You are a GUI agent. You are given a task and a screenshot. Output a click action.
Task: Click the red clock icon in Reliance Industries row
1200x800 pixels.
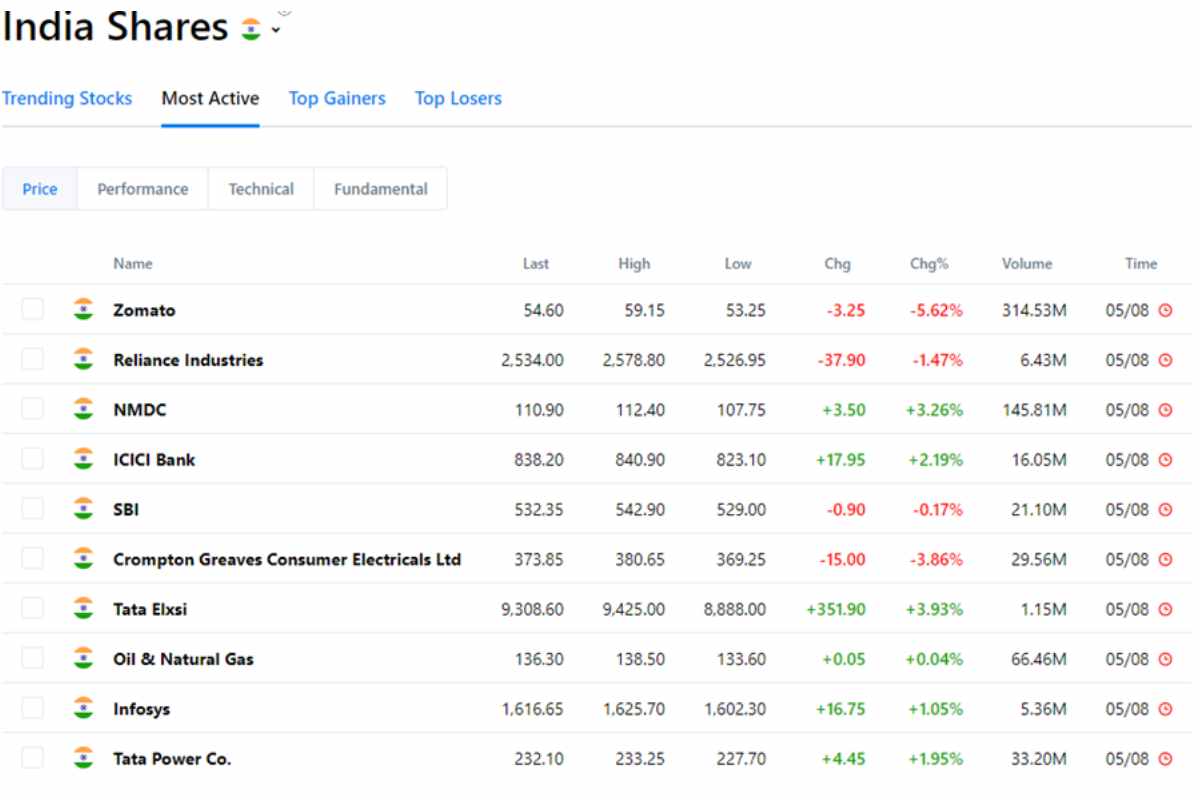pyautogui.click(x=1165, y=360)
